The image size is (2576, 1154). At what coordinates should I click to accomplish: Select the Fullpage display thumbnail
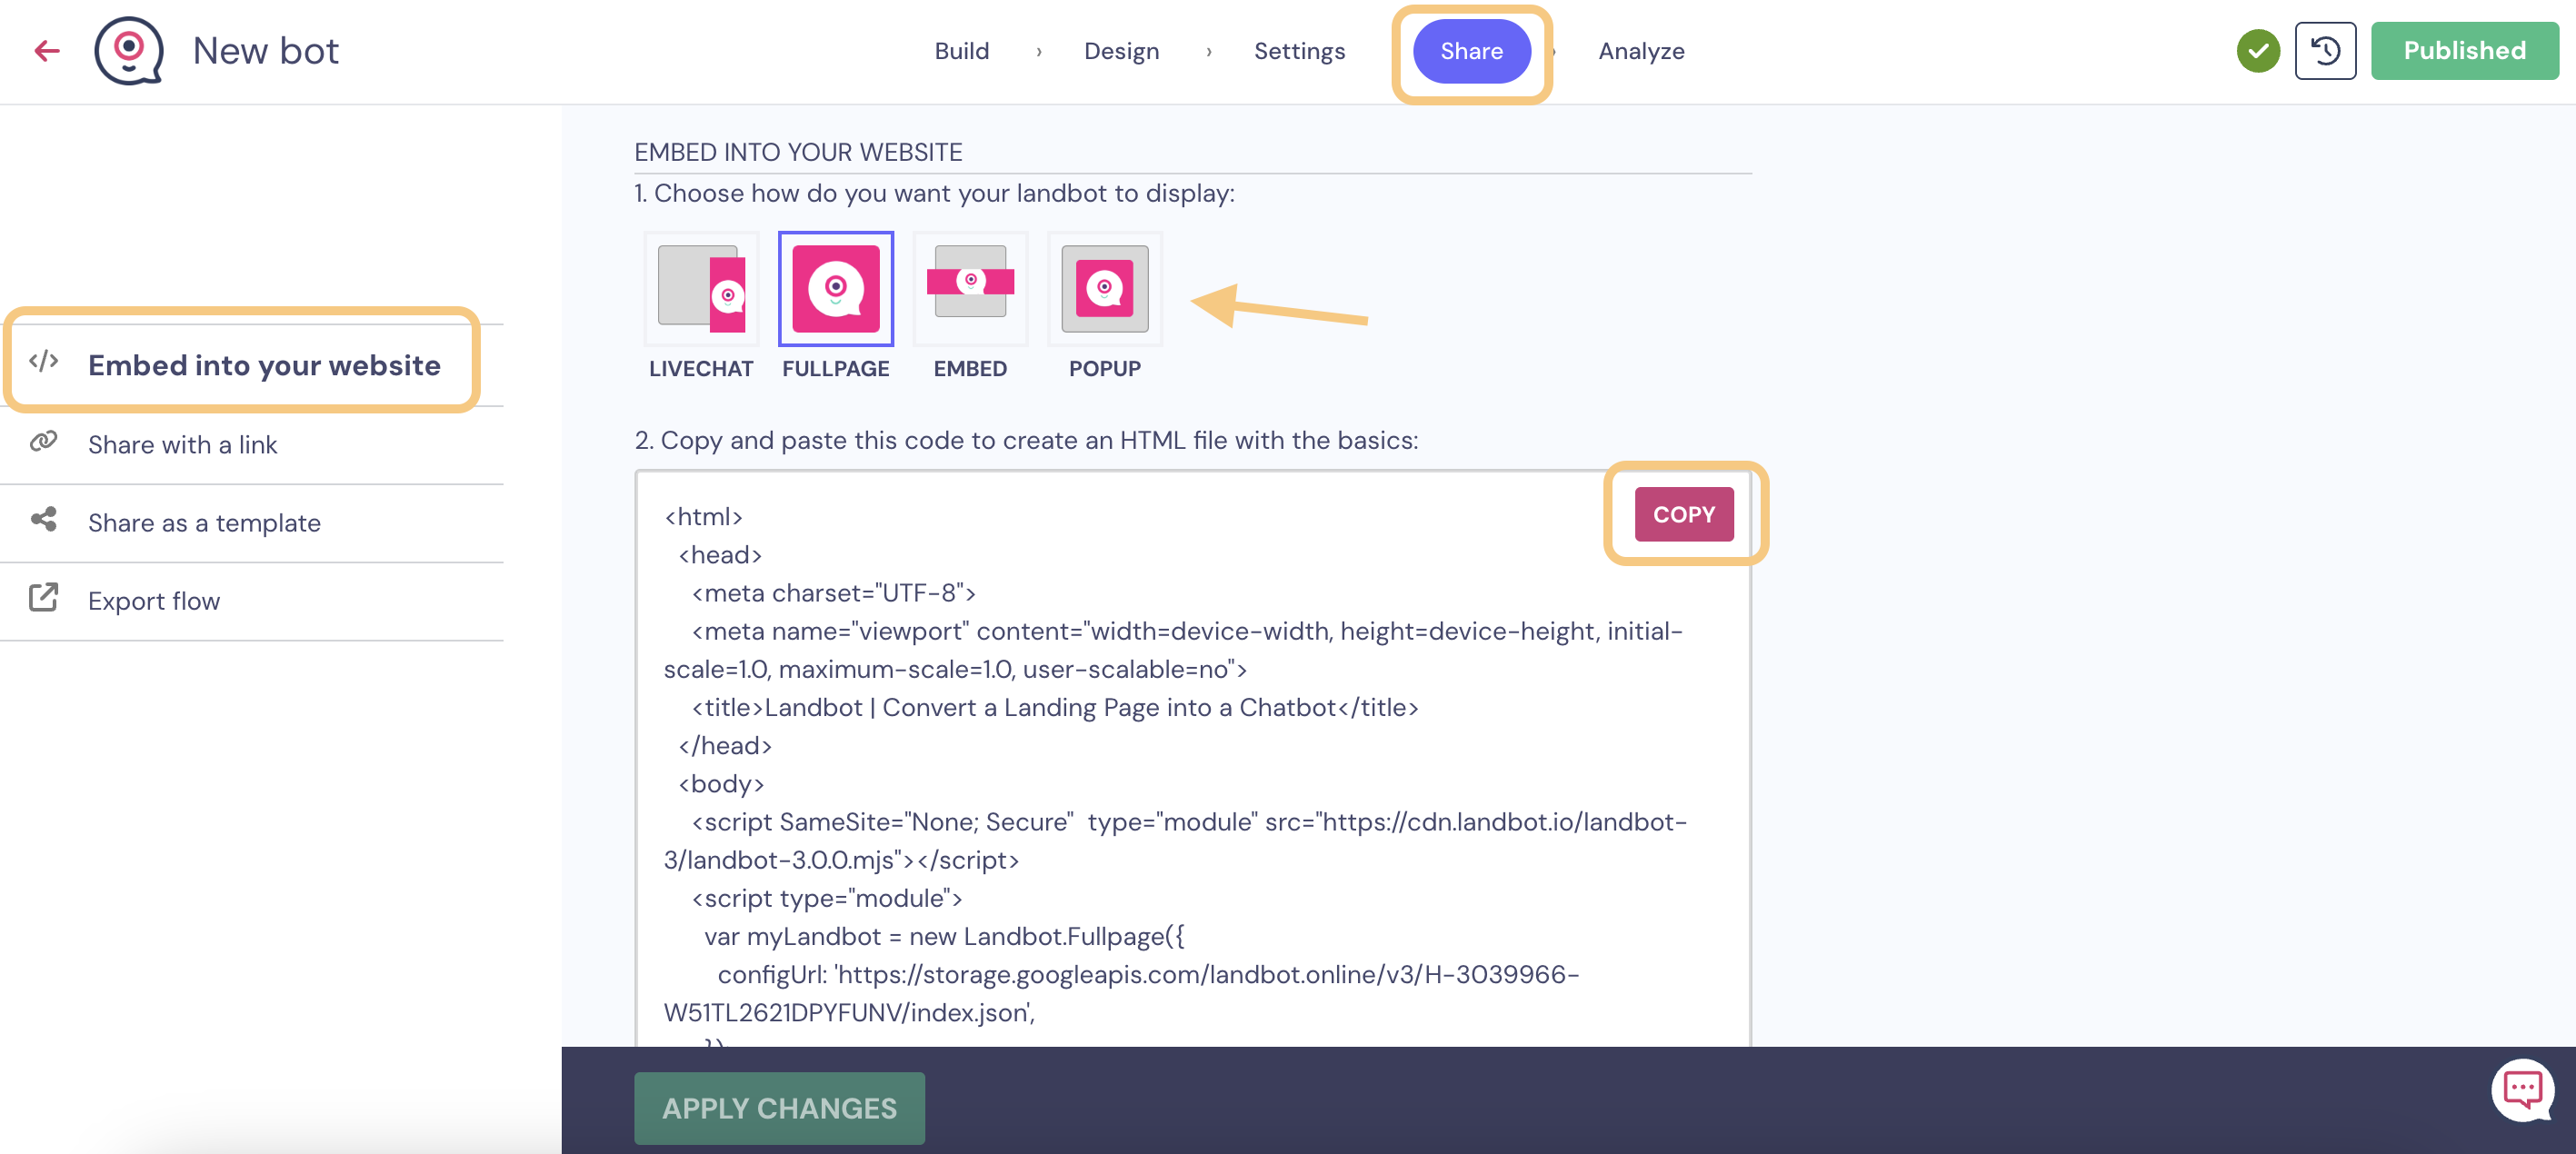(836, 289)
